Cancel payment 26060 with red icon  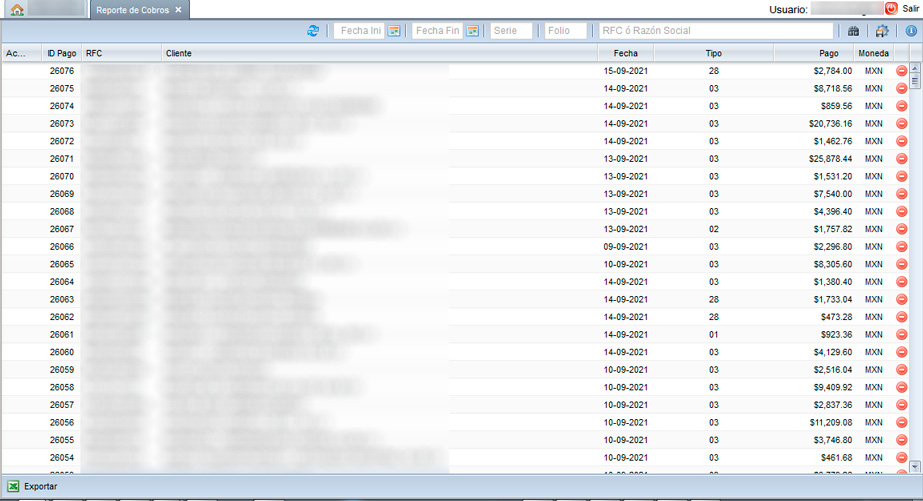pos(901,352)
